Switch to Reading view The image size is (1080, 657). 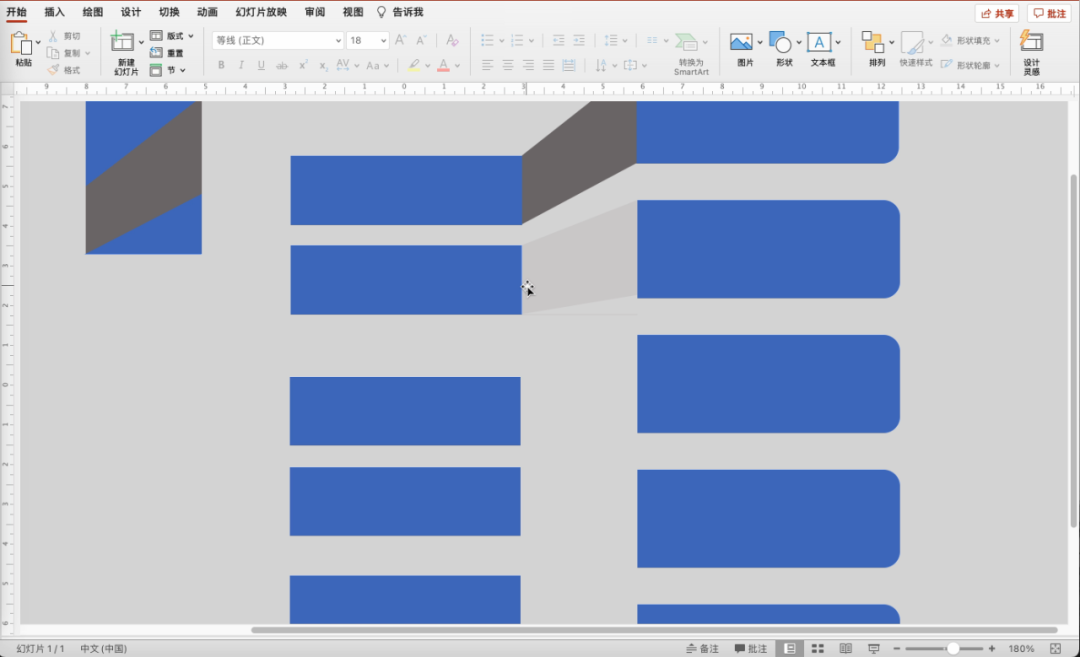(846, 648)
